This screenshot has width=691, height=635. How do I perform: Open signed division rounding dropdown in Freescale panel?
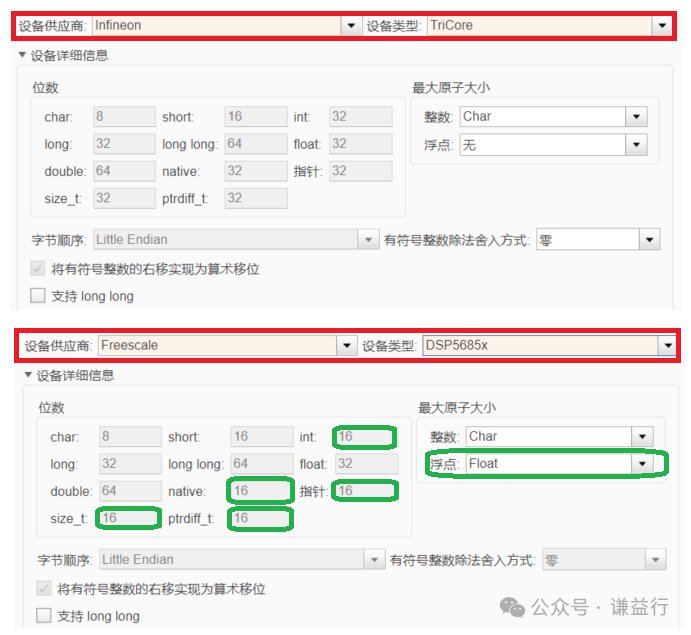click(x=655, y=560)
